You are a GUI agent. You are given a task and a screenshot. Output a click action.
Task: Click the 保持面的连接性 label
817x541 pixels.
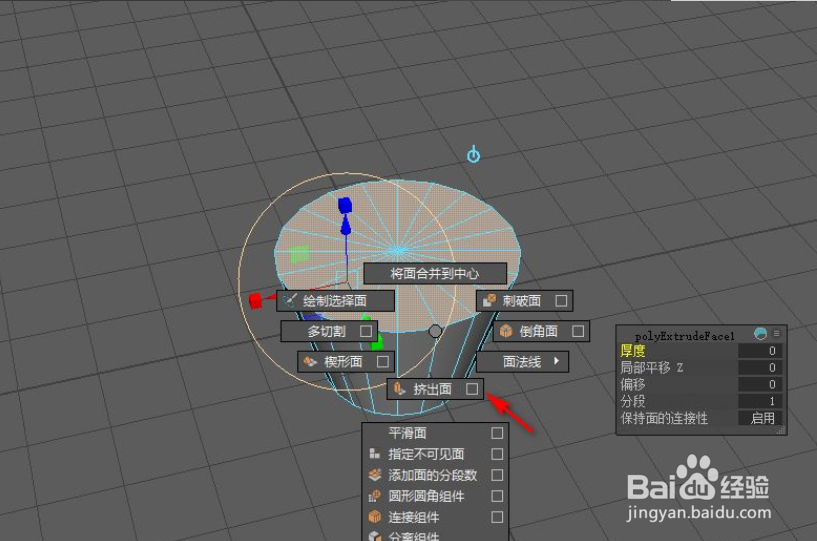pos(664,418)
